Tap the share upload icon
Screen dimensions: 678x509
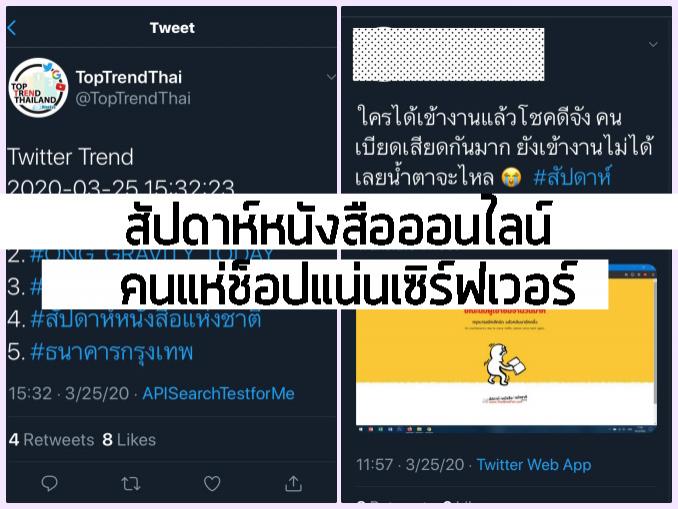(293, 483)
